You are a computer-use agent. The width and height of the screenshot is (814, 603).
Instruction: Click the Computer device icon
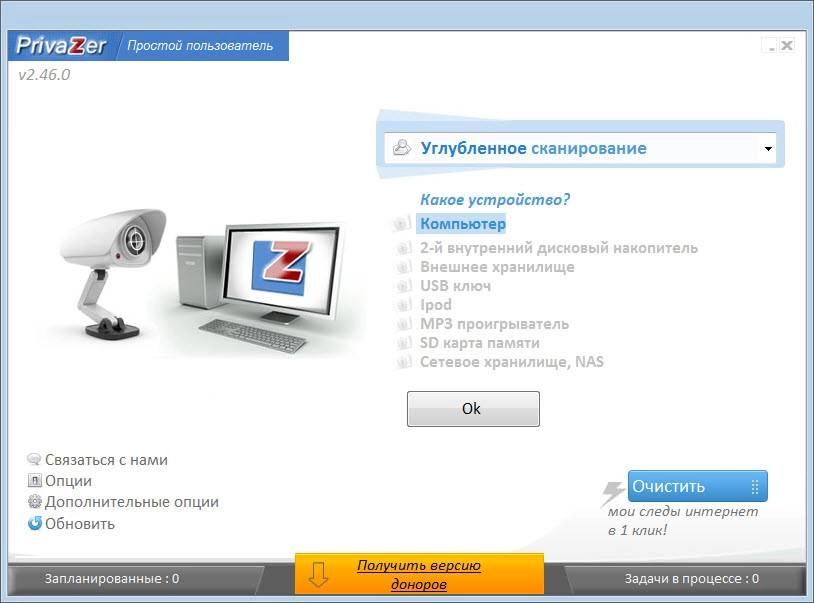[401, 224]
